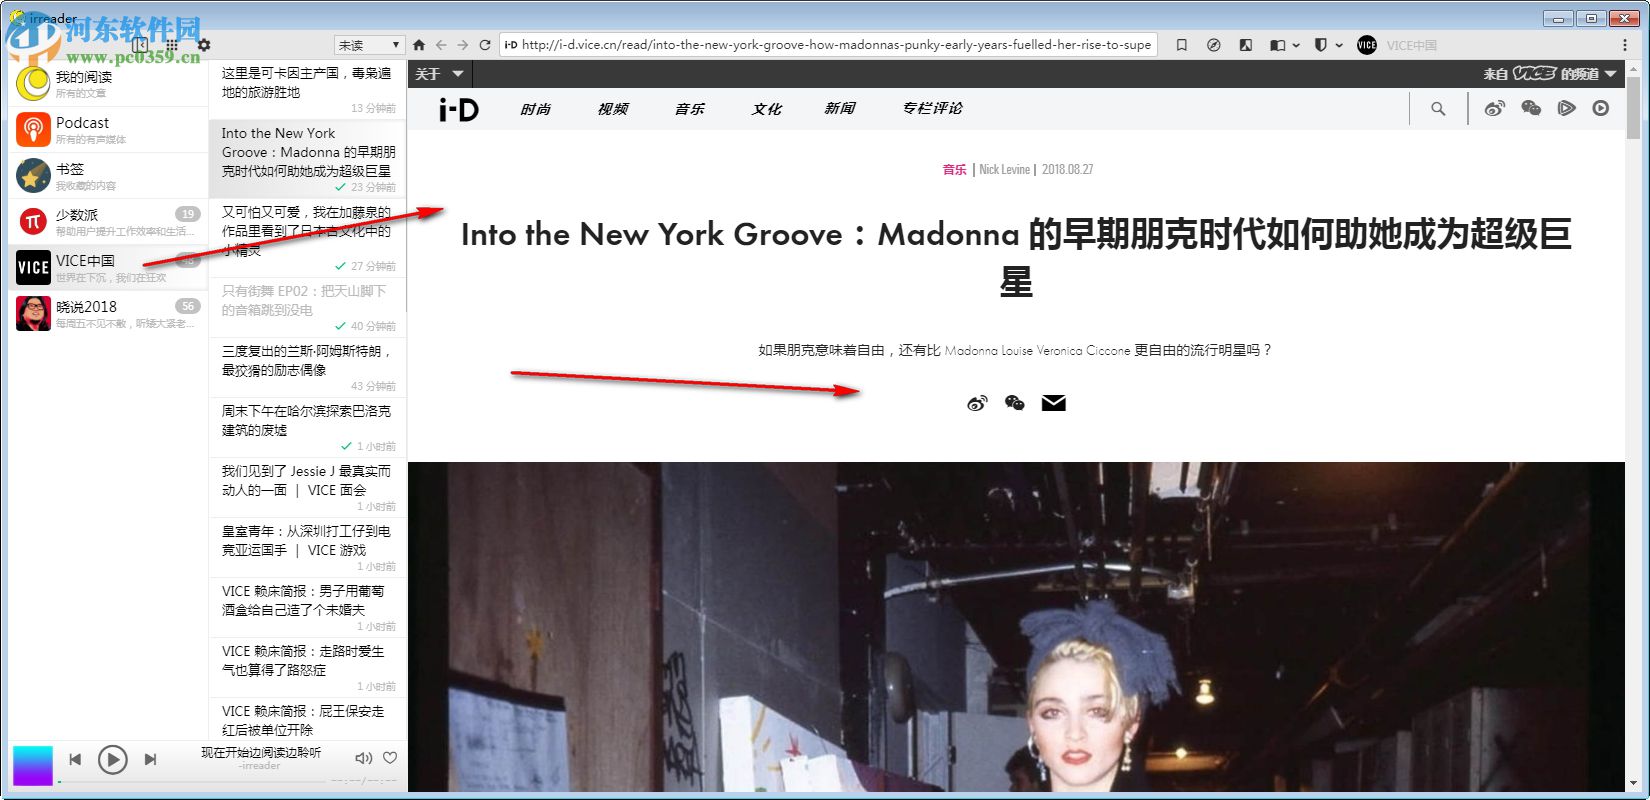Open the 视频 section
The image size is (1650, 800).
click(x=613, y=109)
